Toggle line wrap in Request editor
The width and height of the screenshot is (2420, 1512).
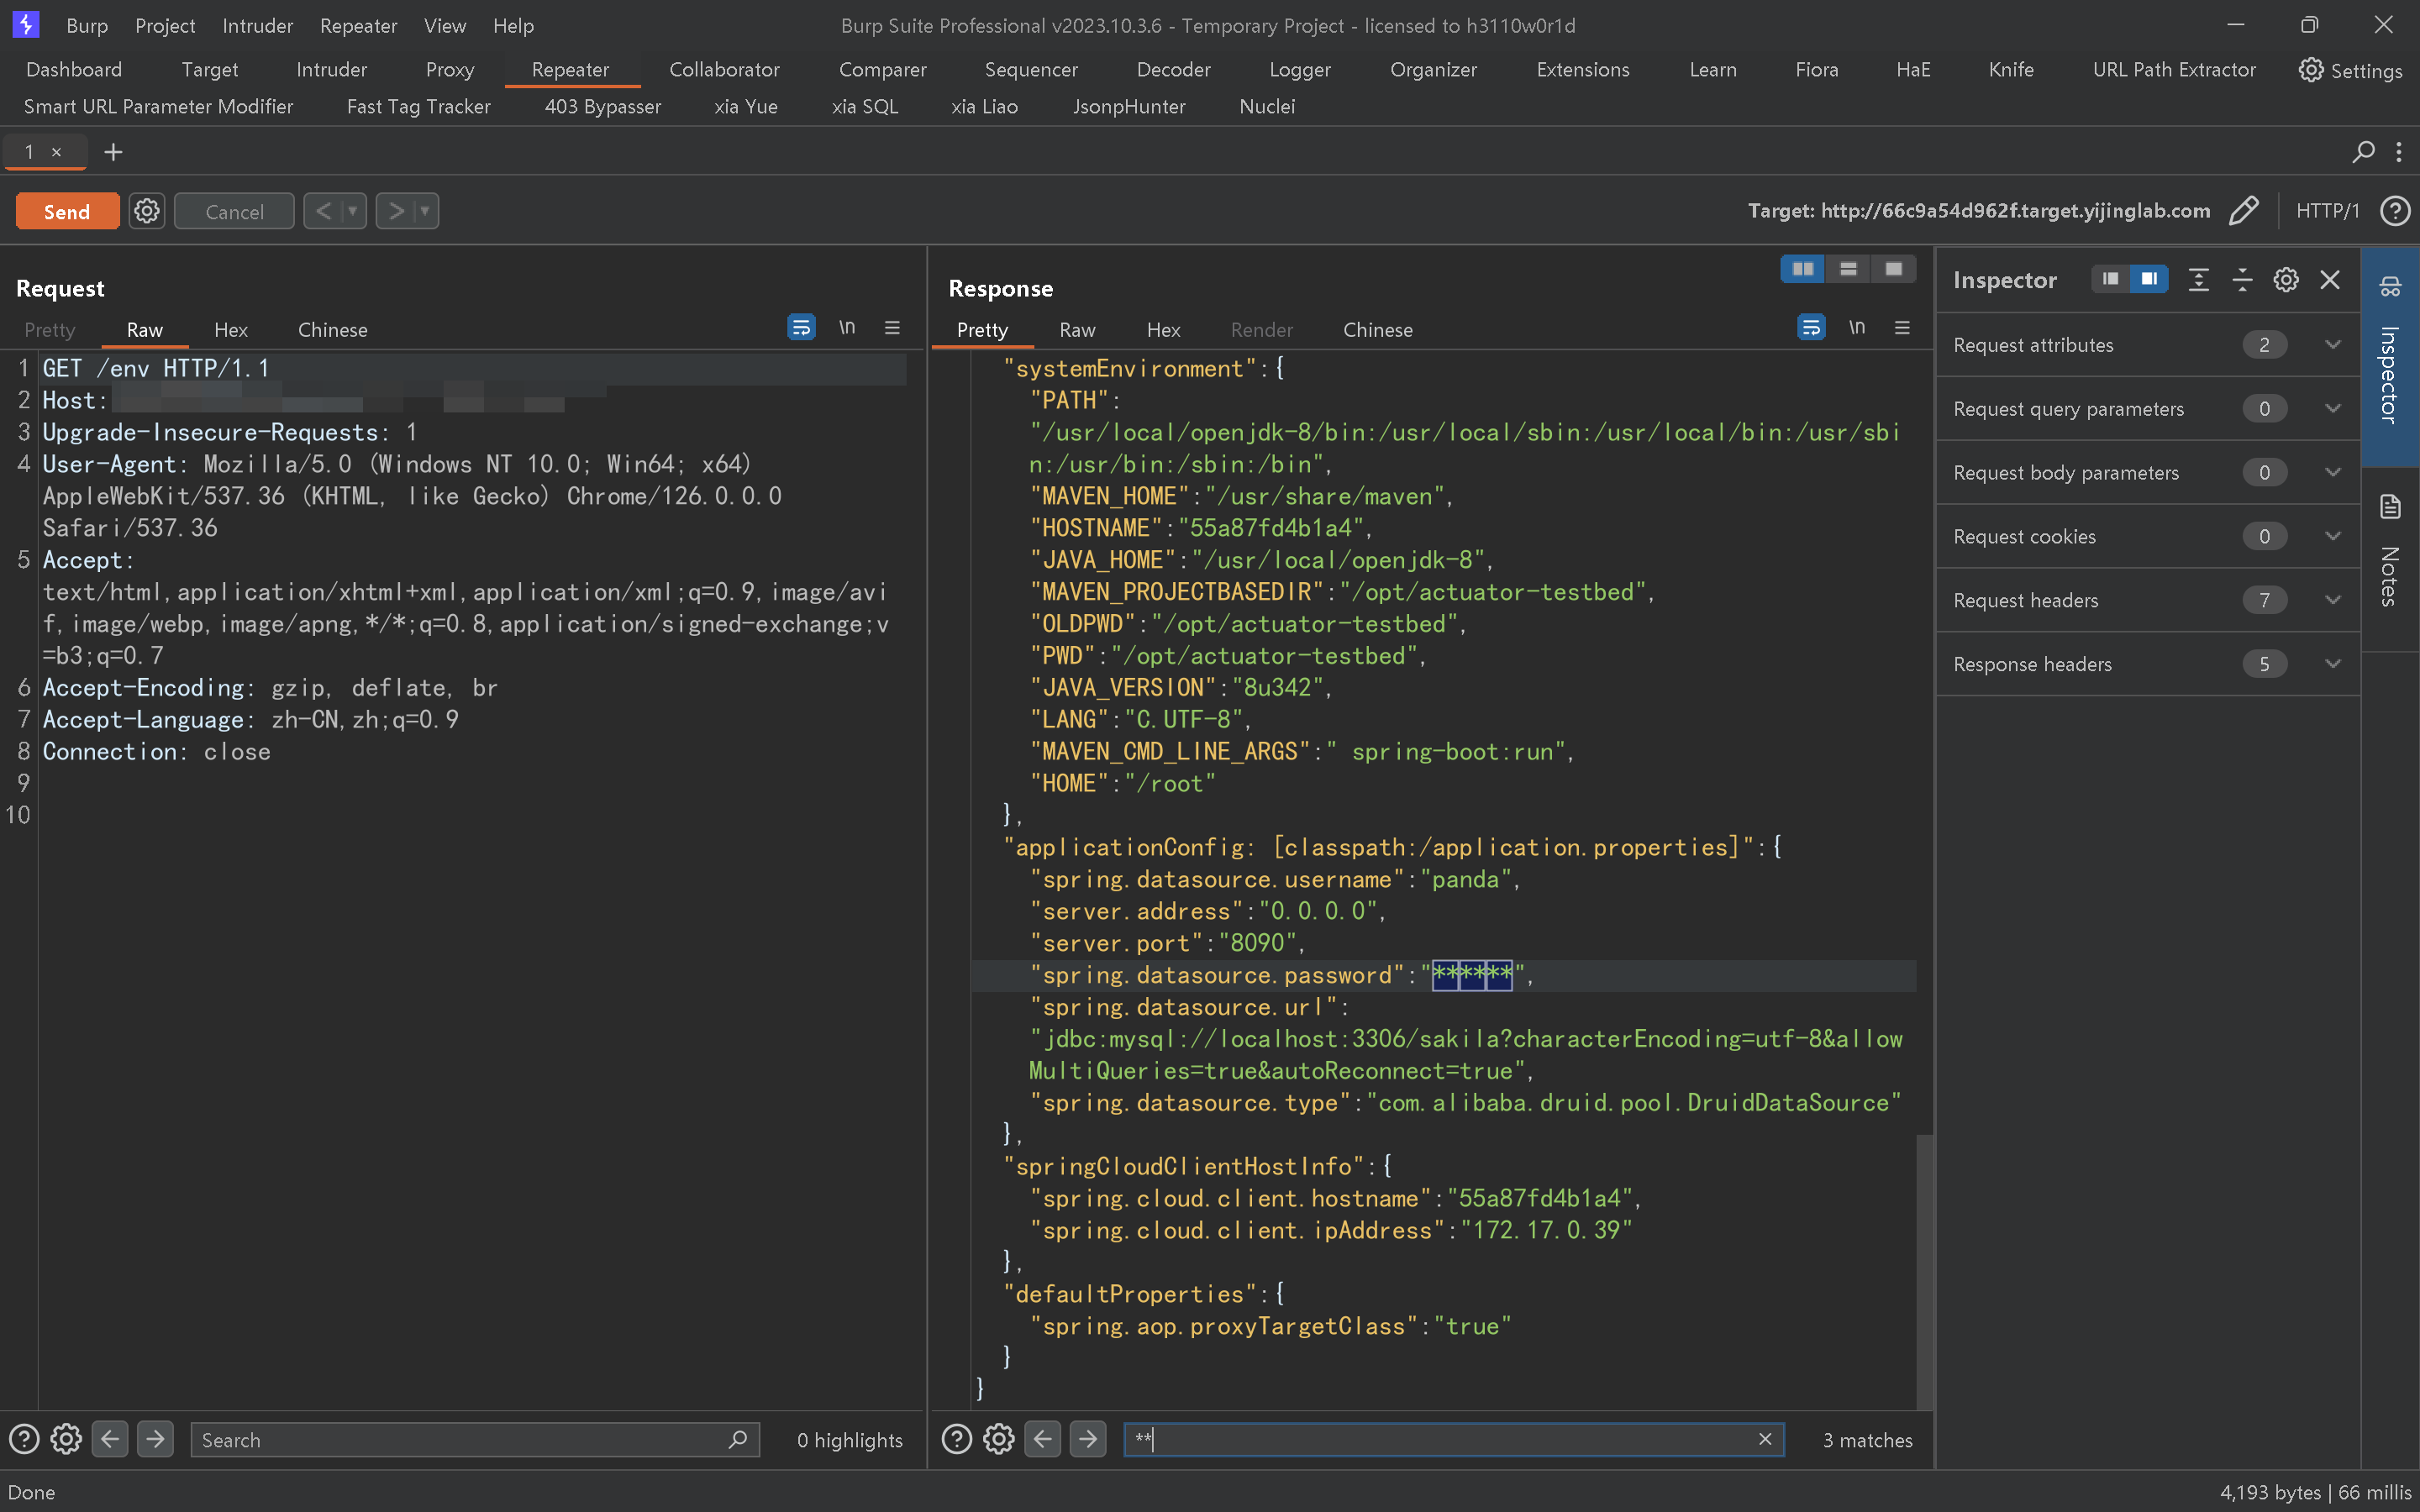(x=801, y=328)
